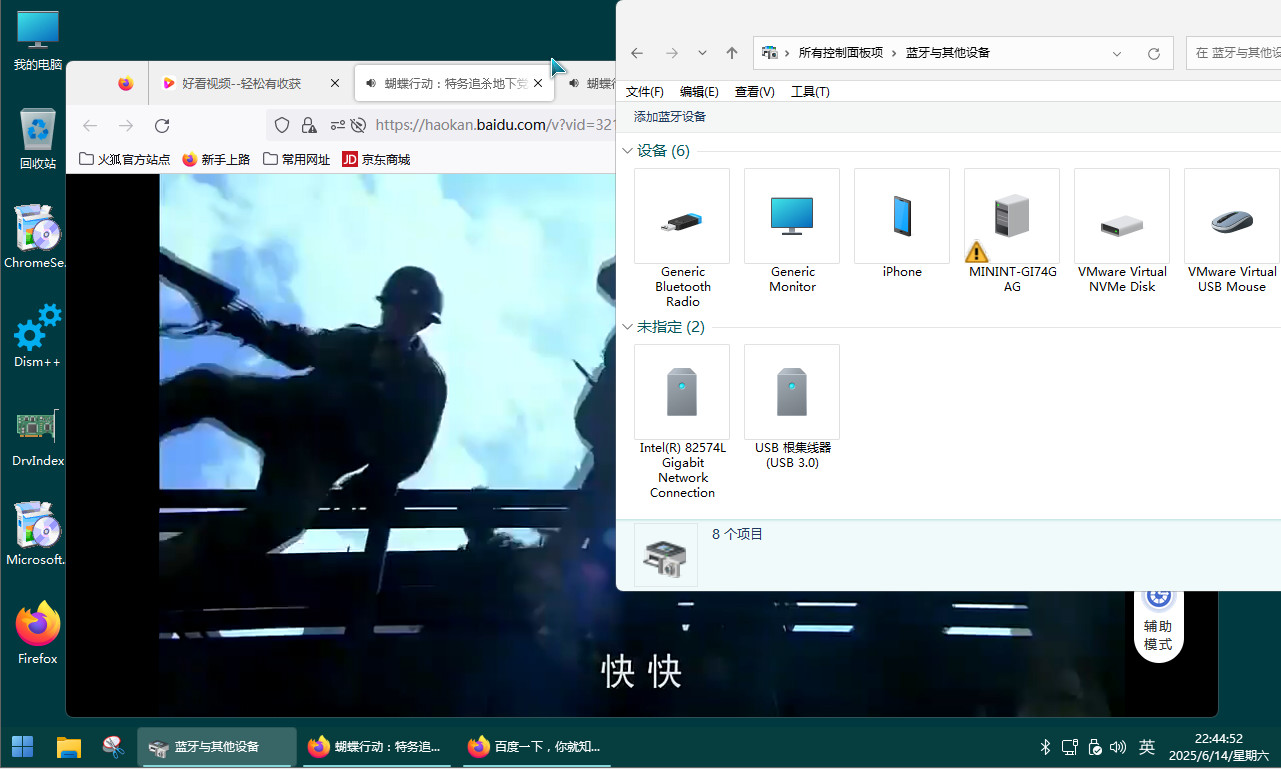Click 蓝牙与其他设备 breadcrumb segment
Viewport: 1281px width, 769px height.
(947, 53)
